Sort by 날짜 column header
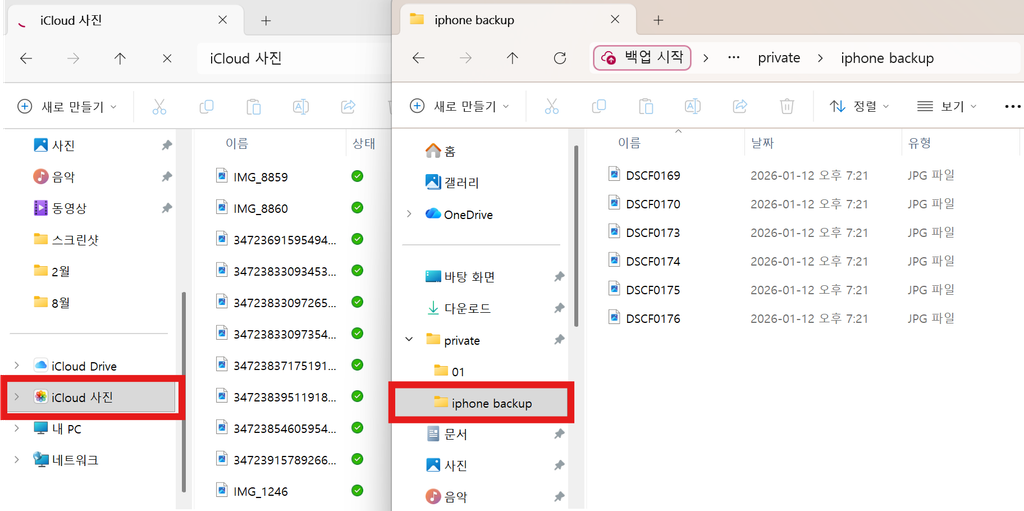The height and width of the screenshot is (511, 1024). (x=762, y=143)
